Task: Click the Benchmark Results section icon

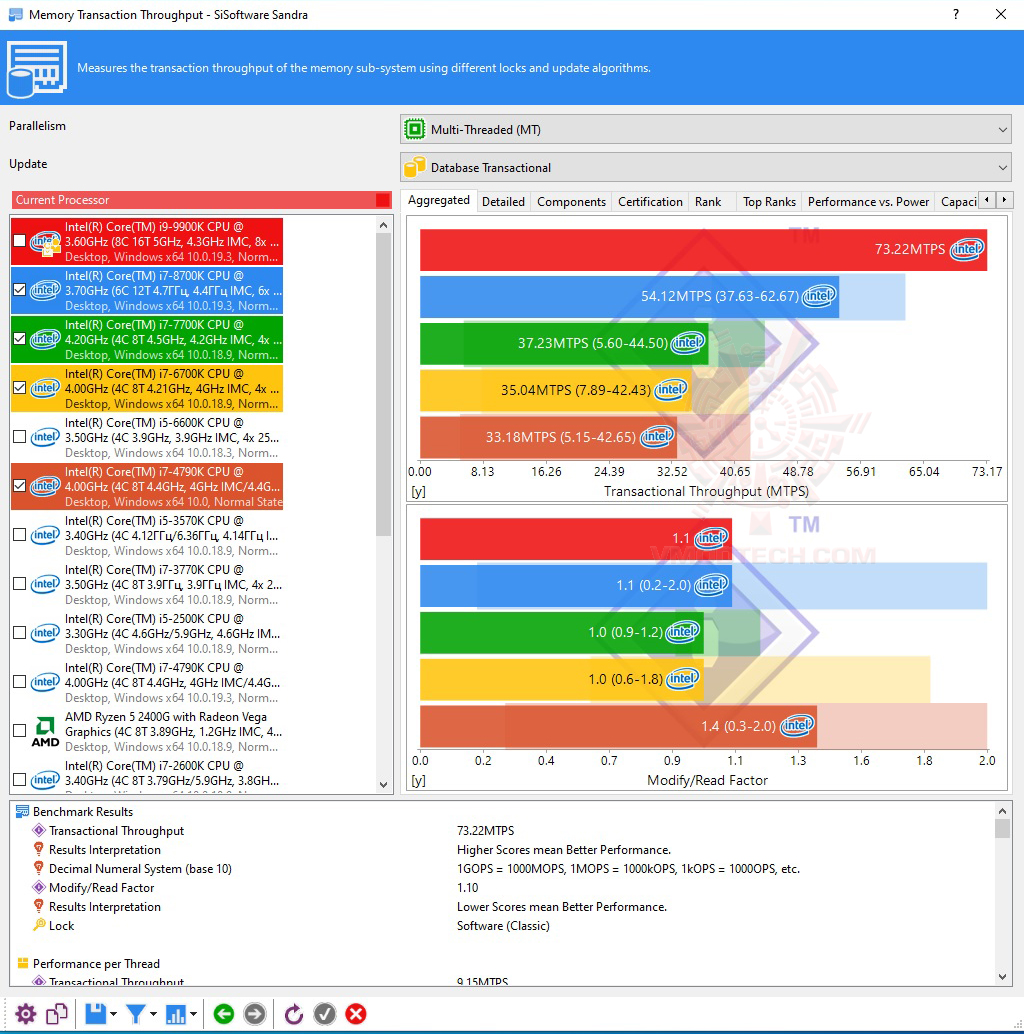Action: click(x=22, y=811)
